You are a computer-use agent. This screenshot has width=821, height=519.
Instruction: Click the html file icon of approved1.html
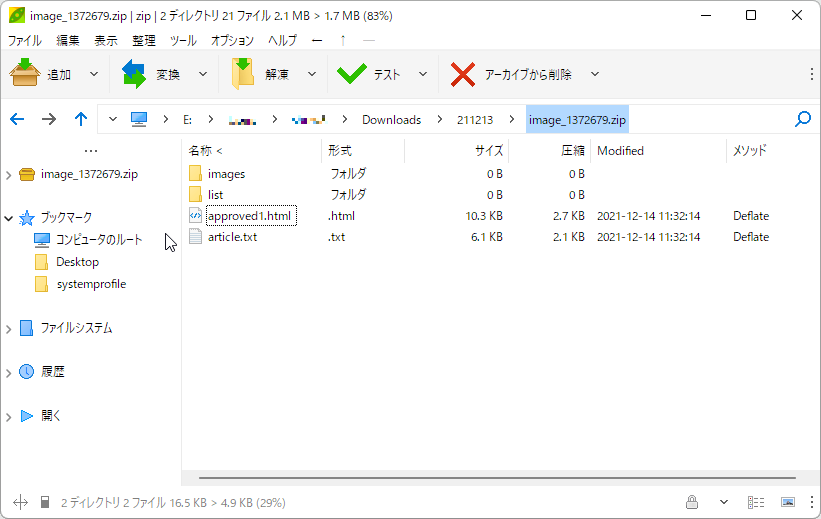[x=195, y=215]
